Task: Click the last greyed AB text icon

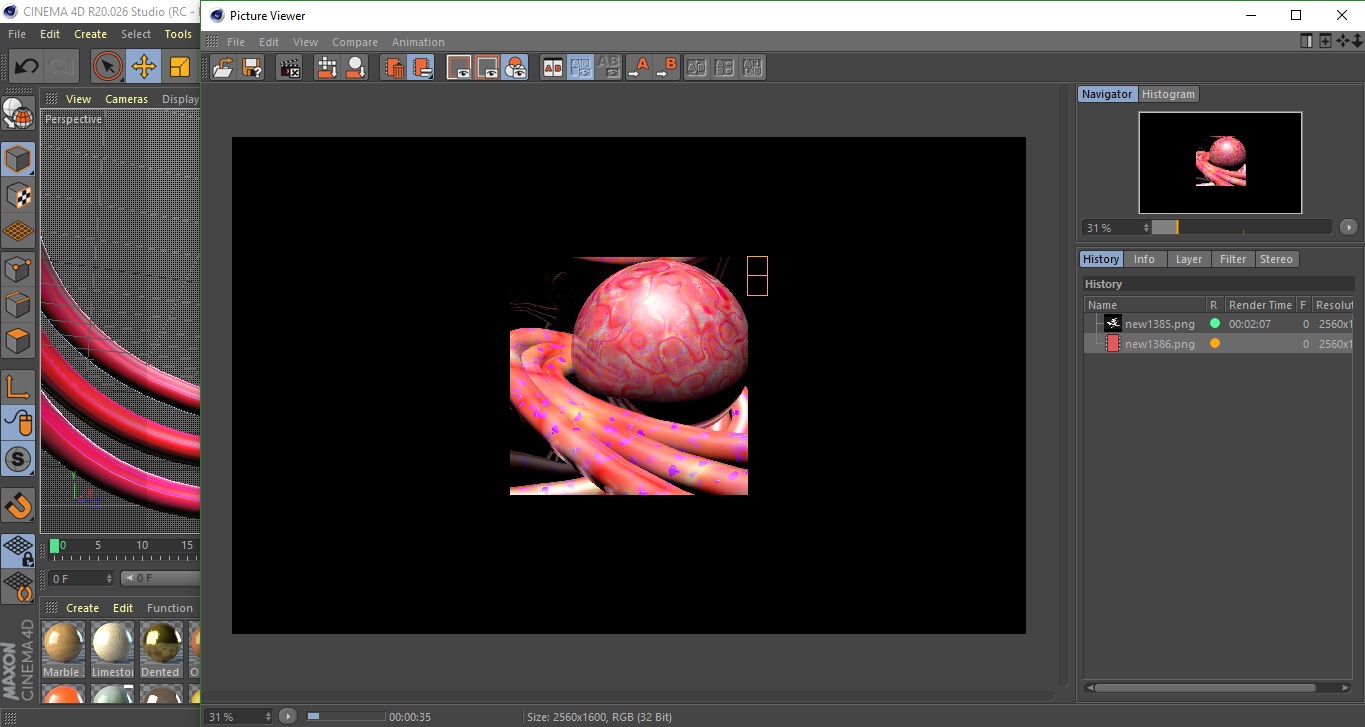Action: click(753, 67)
